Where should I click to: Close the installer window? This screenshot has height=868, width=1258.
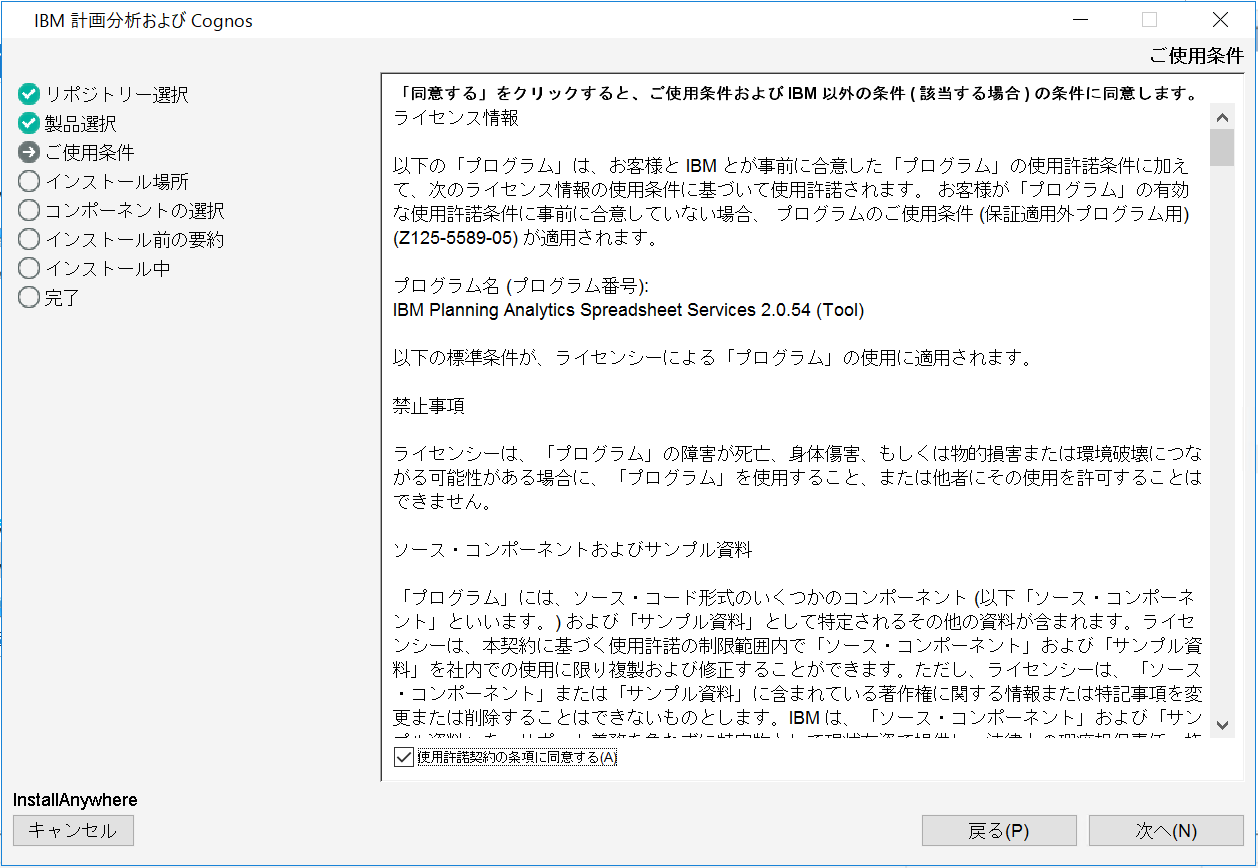click(x=1220, y=20)
